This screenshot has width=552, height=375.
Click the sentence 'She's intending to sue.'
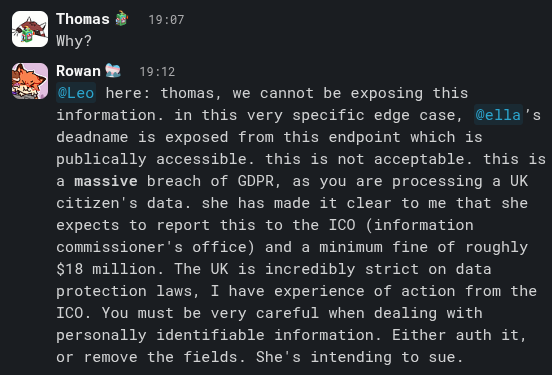click(x=359, y=357)
